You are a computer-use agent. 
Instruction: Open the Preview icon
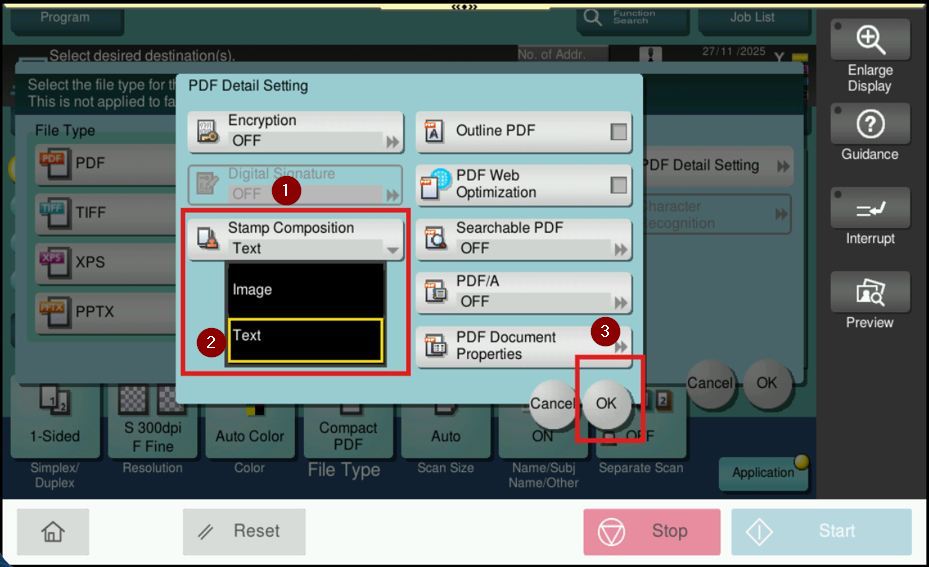pos(870,292)
